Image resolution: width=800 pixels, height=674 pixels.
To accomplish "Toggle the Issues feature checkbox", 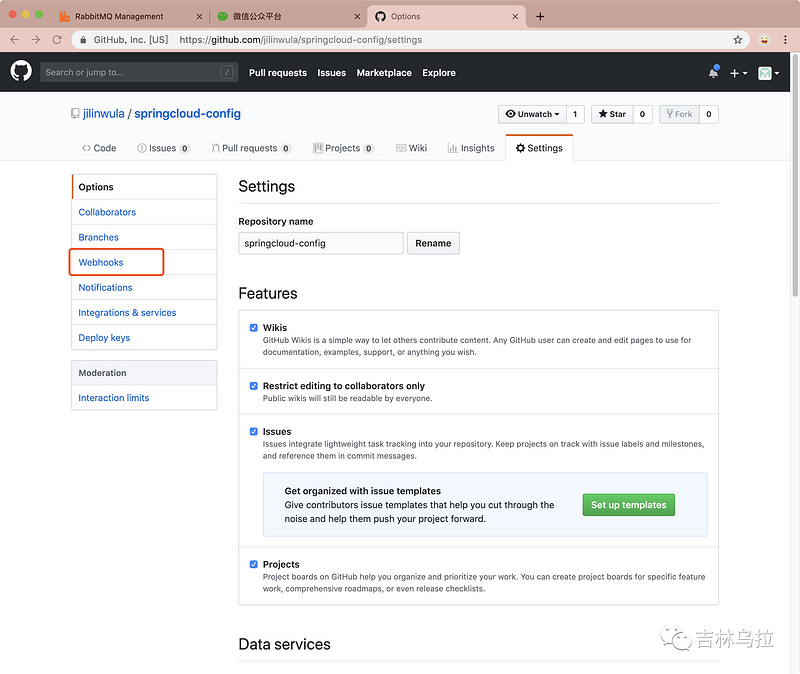I will point(254,431).
